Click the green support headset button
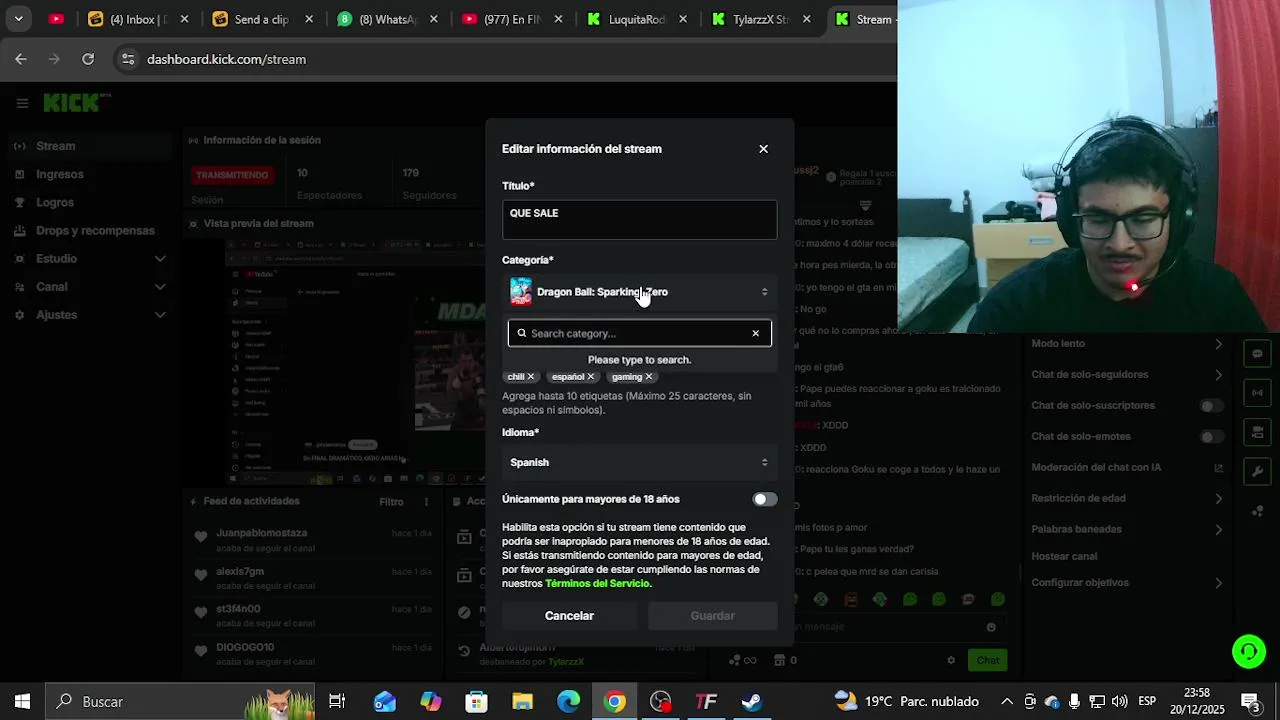Viewport: 1280px width, 720px height. (x=1248, y=652)
